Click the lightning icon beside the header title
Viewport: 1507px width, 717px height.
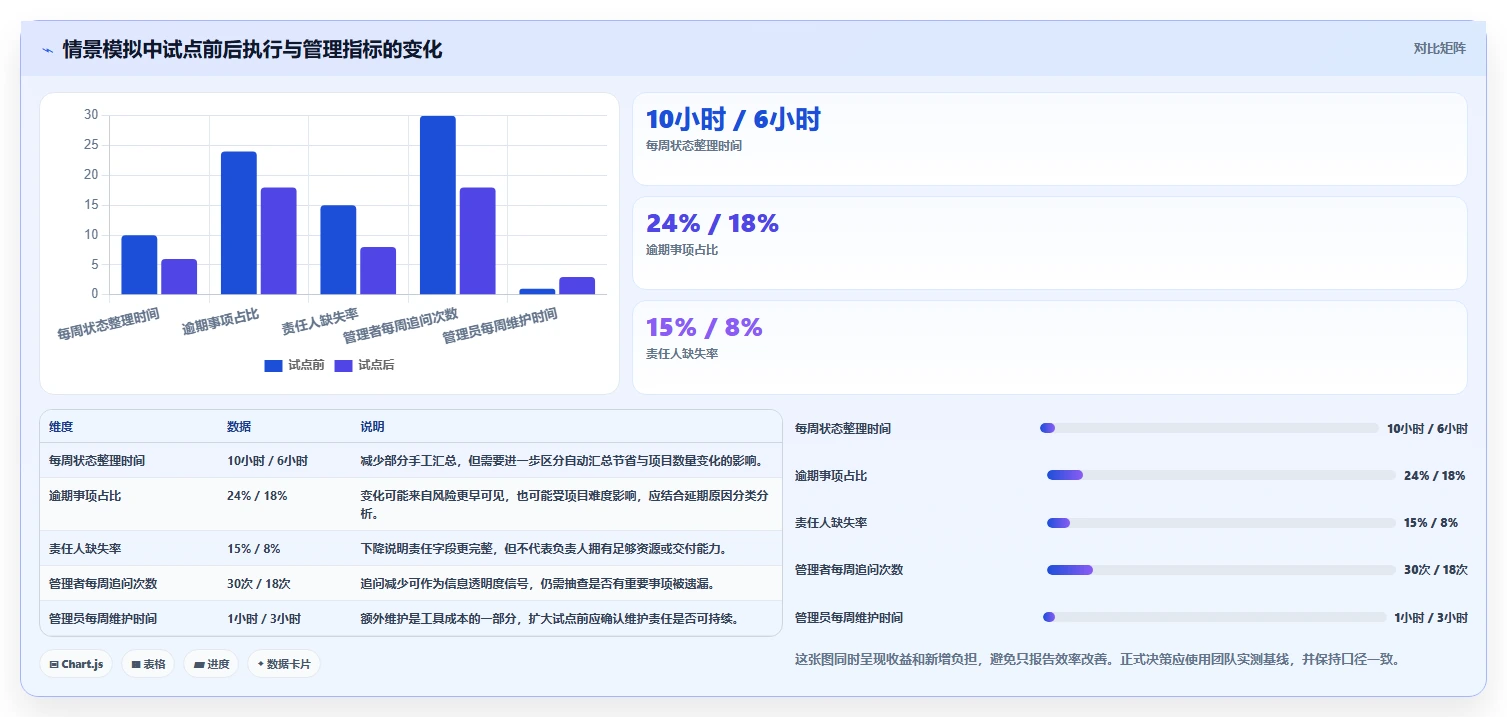47,50
